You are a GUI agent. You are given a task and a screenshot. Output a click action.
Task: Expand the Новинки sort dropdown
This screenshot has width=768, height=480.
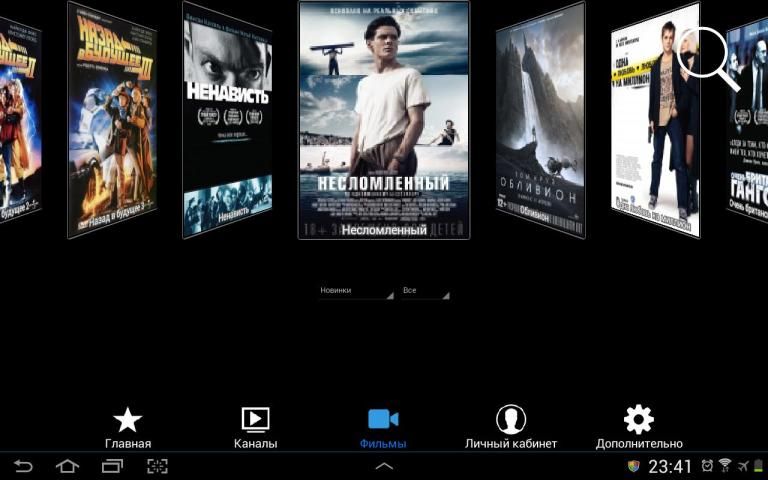[x=356, y=291]
